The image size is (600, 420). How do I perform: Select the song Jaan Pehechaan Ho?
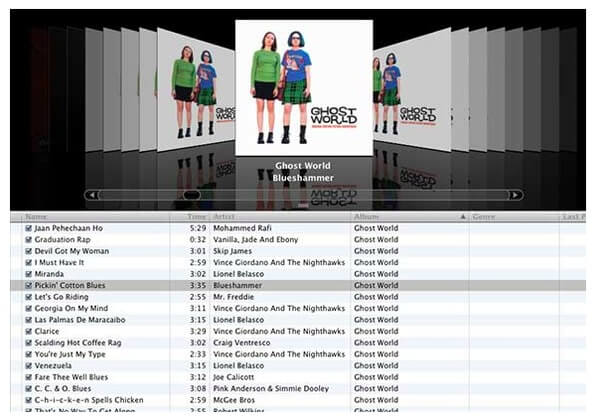tap(68, 228)
